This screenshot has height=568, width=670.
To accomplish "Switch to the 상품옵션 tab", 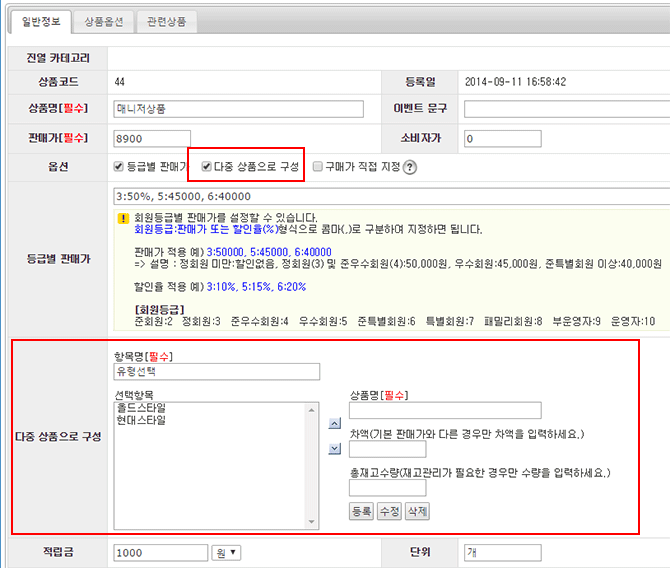I will (107, 20).
